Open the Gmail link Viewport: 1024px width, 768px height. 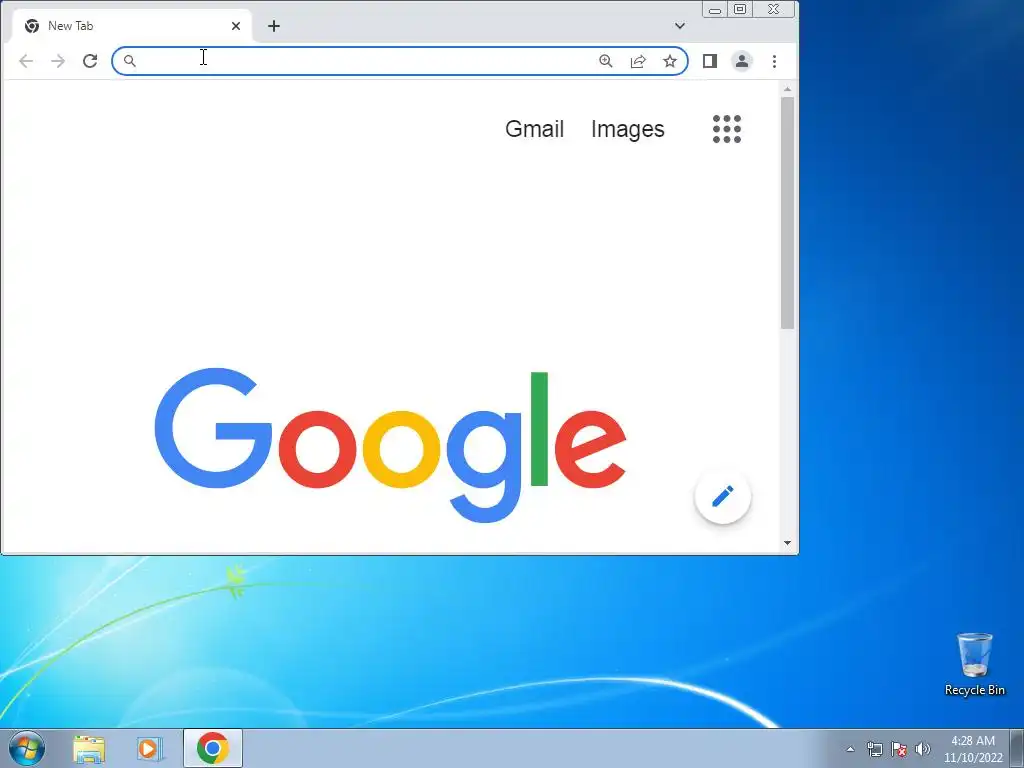[x=534, y=129]
